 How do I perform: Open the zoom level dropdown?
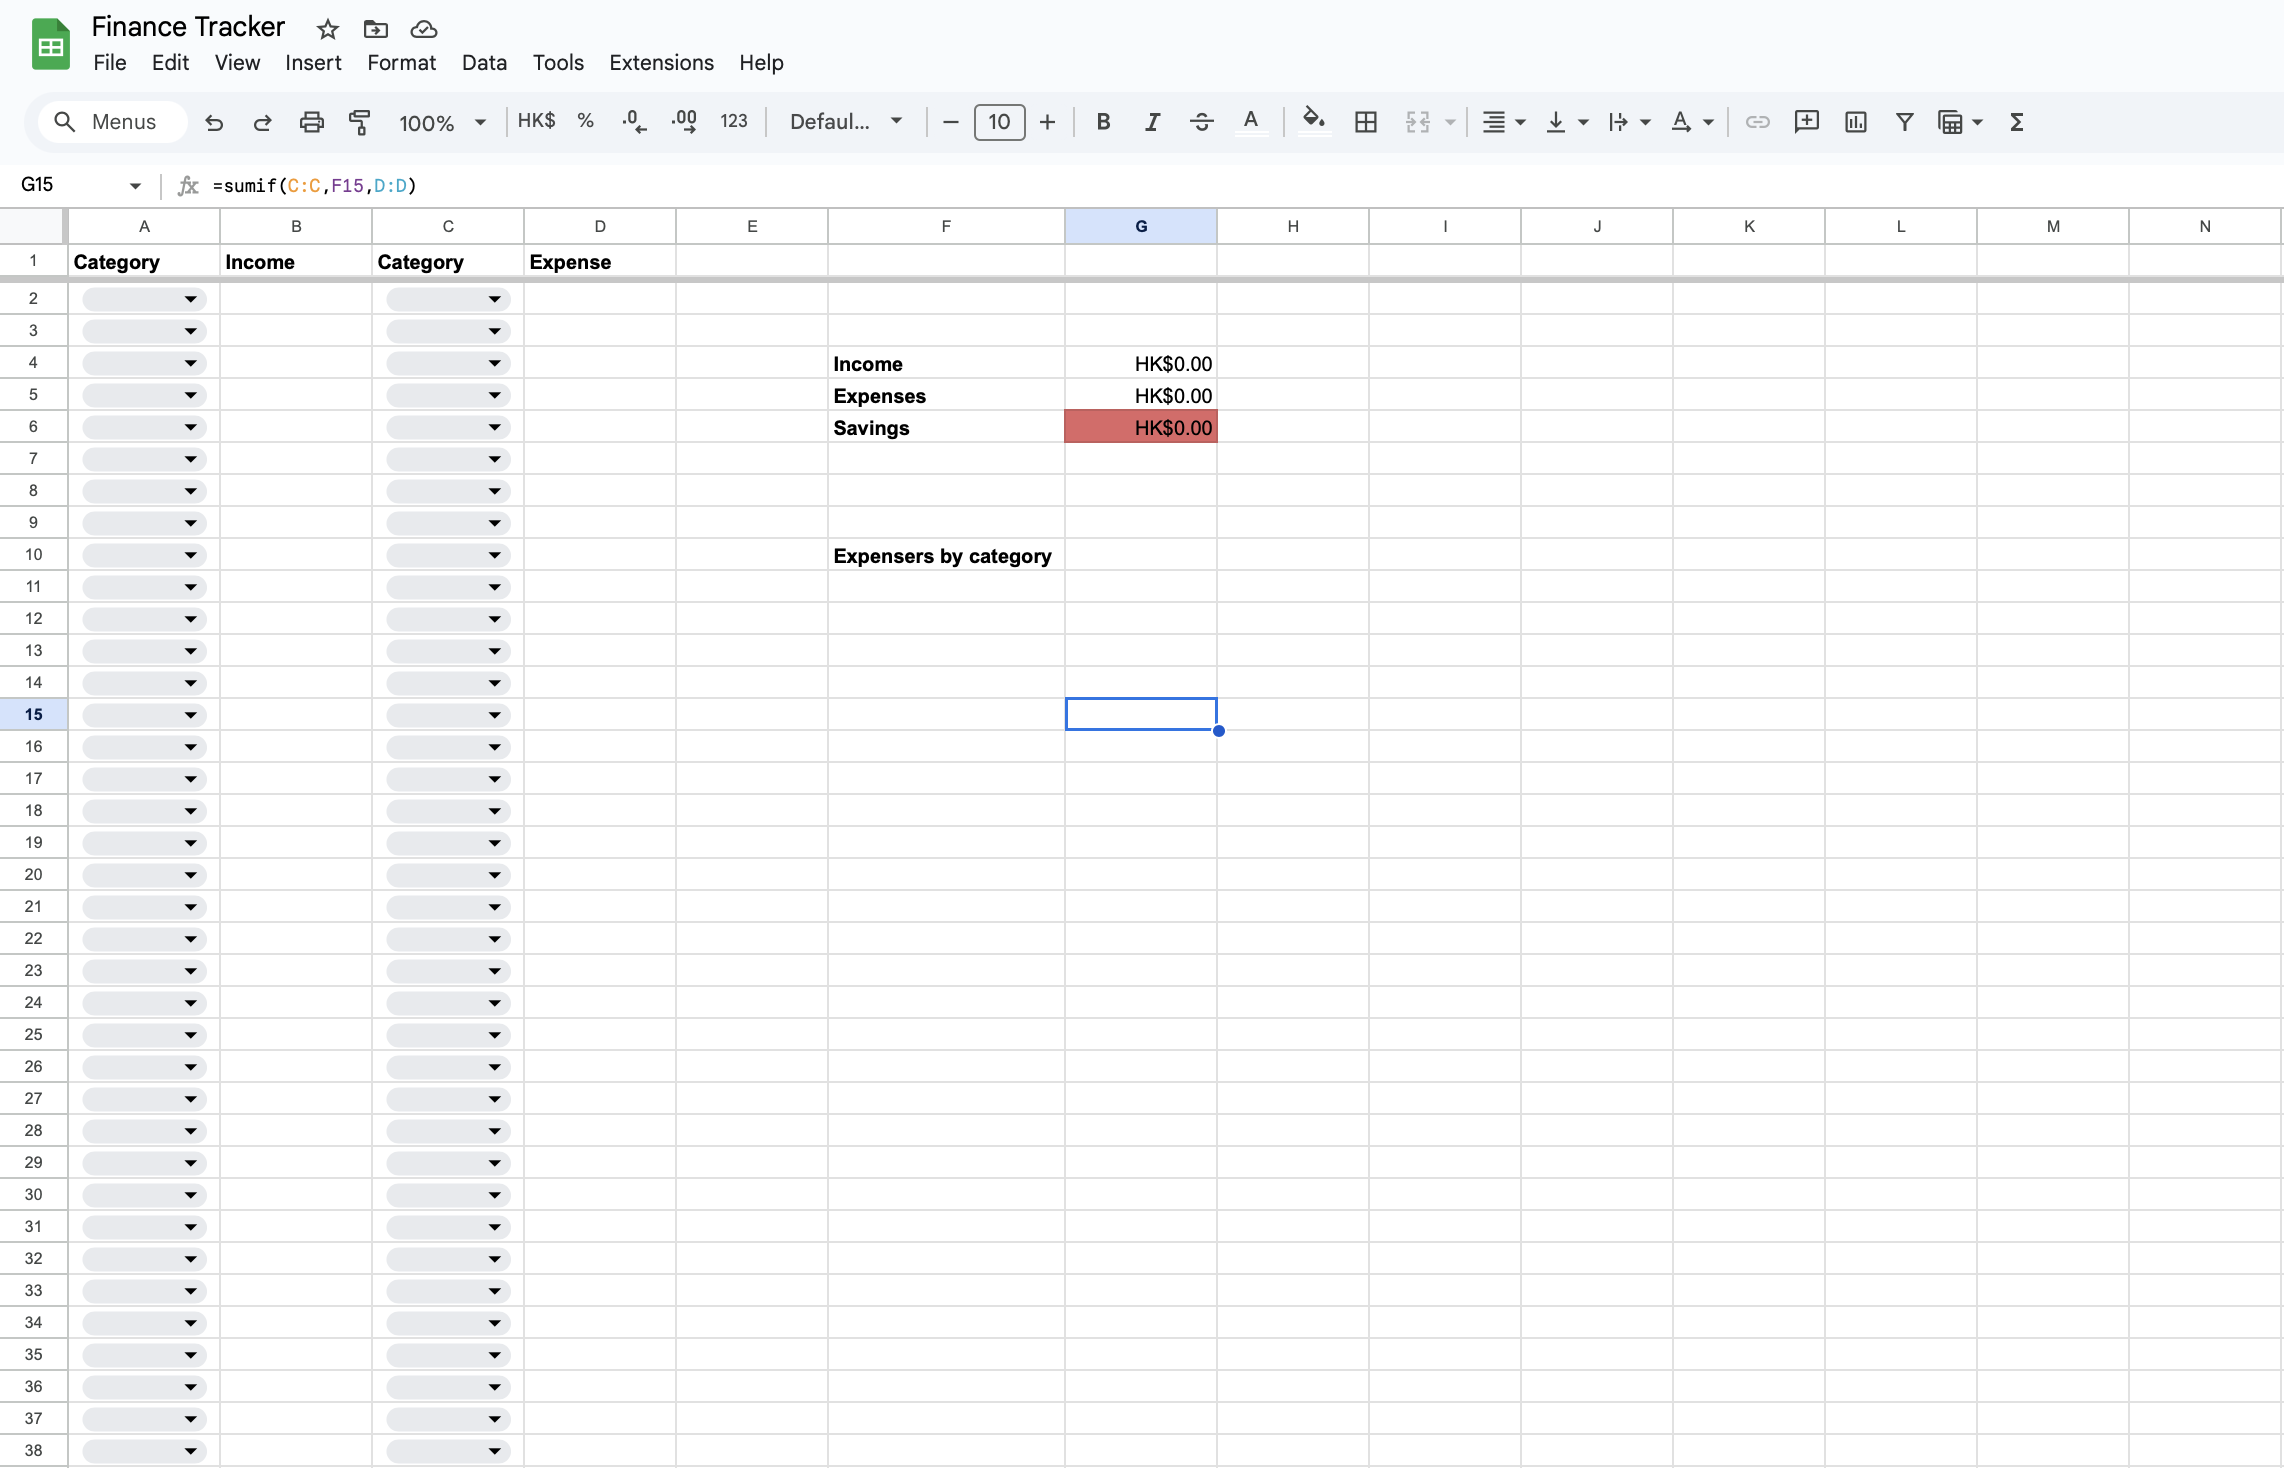[442, 123]
